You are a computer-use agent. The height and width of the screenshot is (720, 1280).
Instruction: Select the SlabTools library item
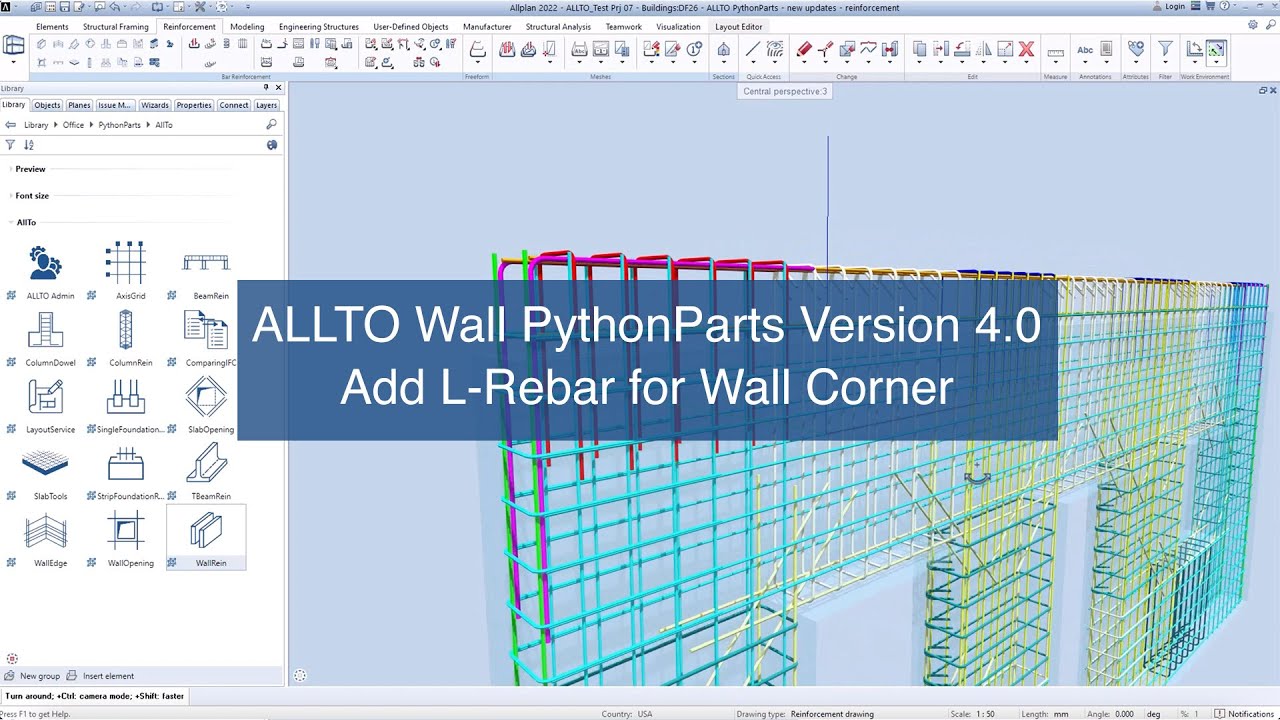[46, 471]
